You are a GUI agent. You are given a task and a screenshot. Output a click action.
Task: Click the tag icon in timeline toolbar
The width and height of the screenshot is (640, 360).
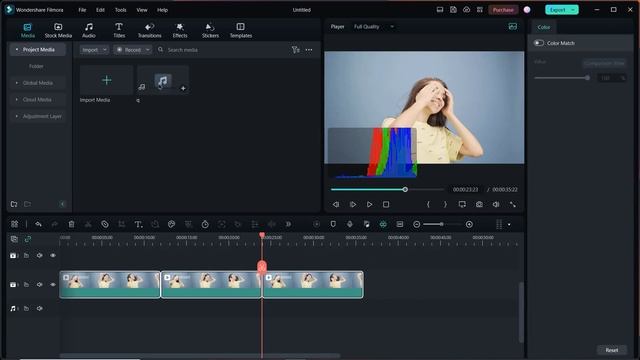(105, 224)
